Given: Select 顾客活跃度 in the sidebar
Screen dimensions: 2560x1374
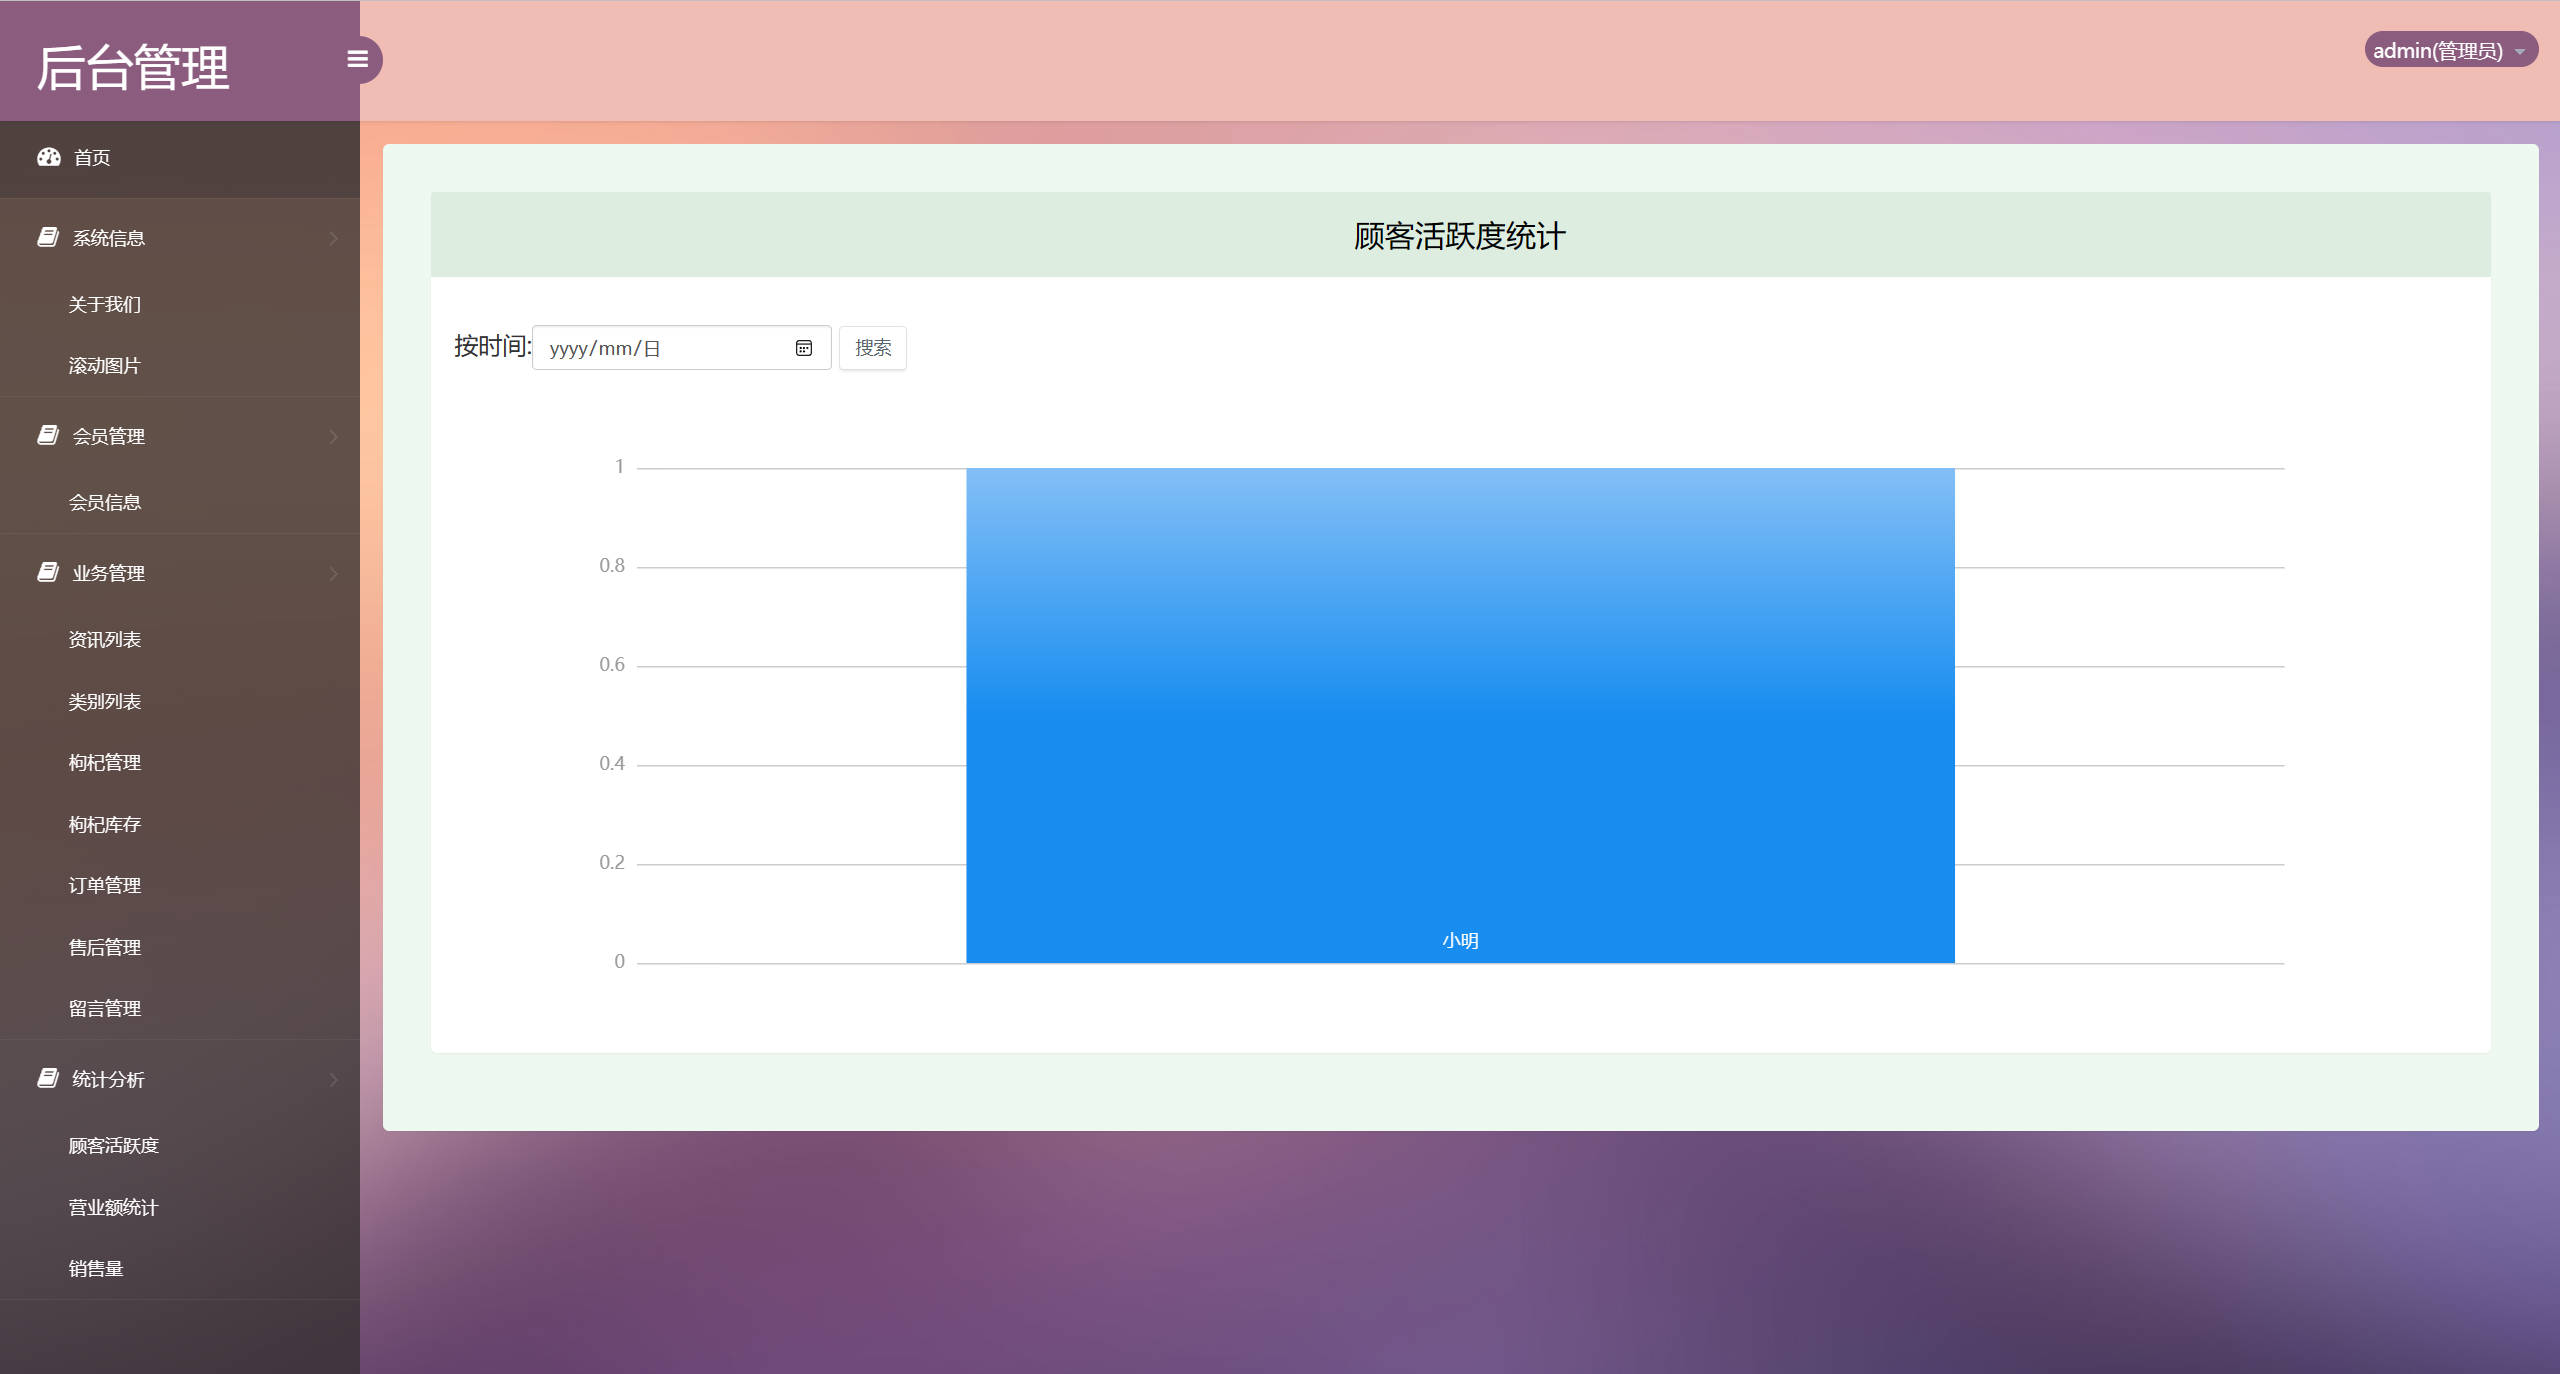Looking at the screenshot, I should tap(113, 1145).
